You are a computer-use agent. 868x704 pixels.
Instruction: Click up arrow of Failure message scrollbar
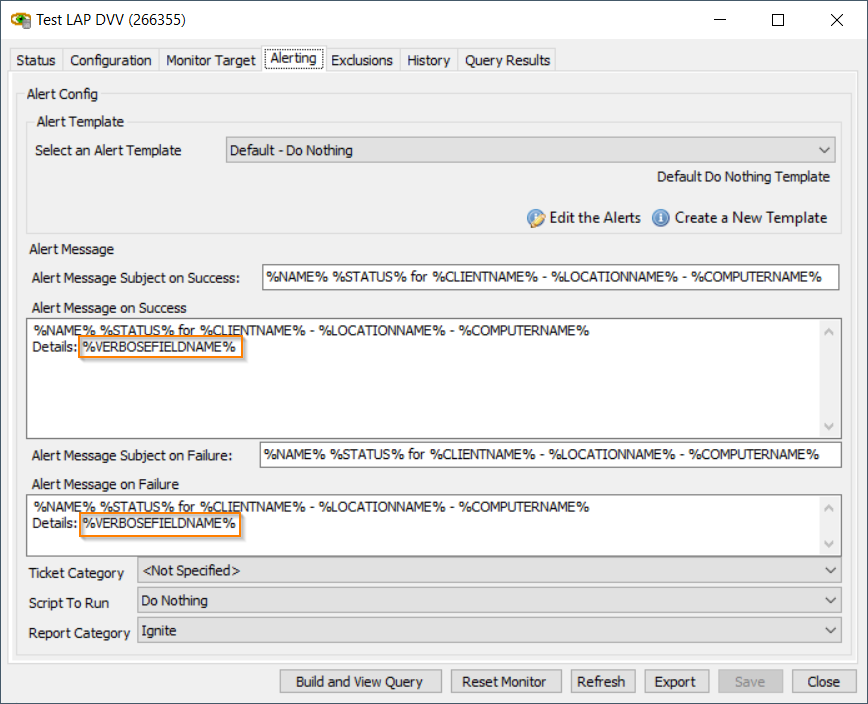[x=829, y=508]
